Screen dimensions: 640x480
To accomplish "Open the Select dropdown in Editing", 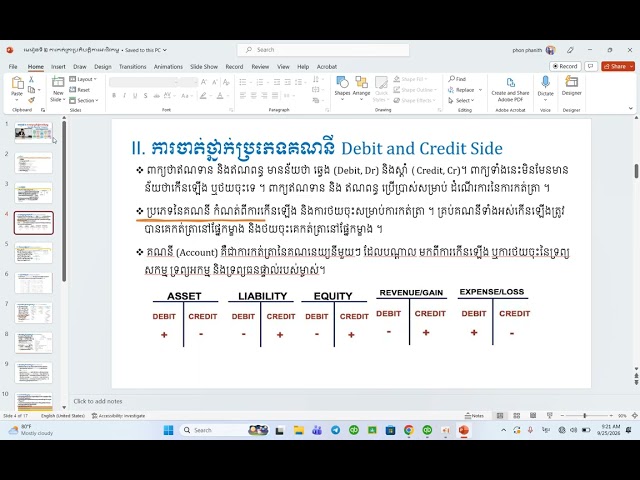I will tap(461, 100).
